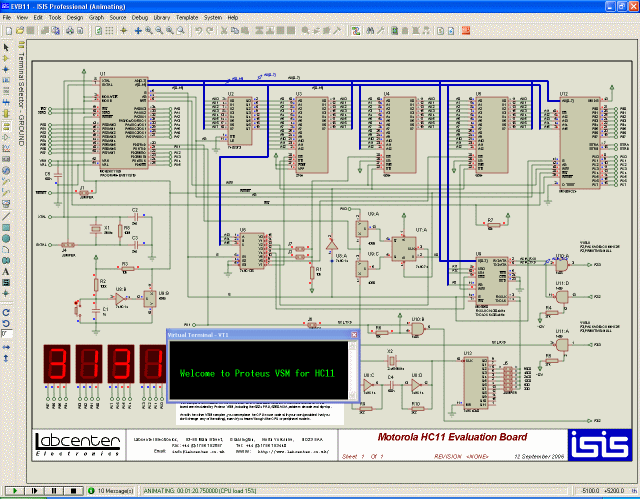Click the GROUND terminal selector entry
Screen dimensions: 640x499
tap(20, 125)
